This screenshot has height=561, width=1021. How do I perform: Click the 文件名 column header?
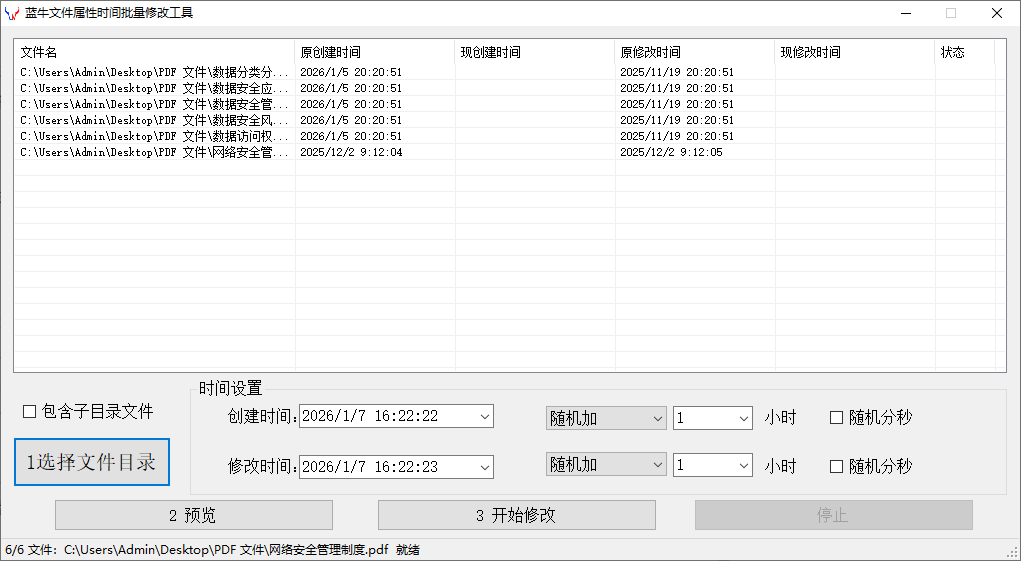click(155, 52)
